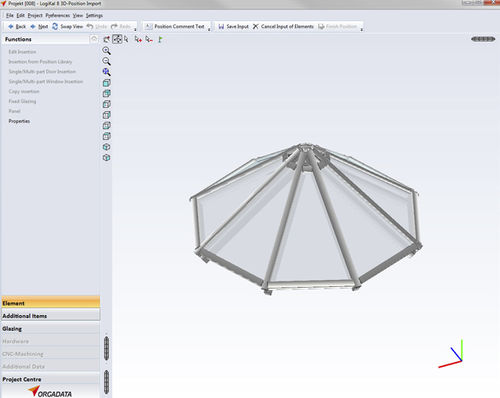Click the 3D roof dome model
This screenshot has height=398, width=500.
click(x=306, y=218)
